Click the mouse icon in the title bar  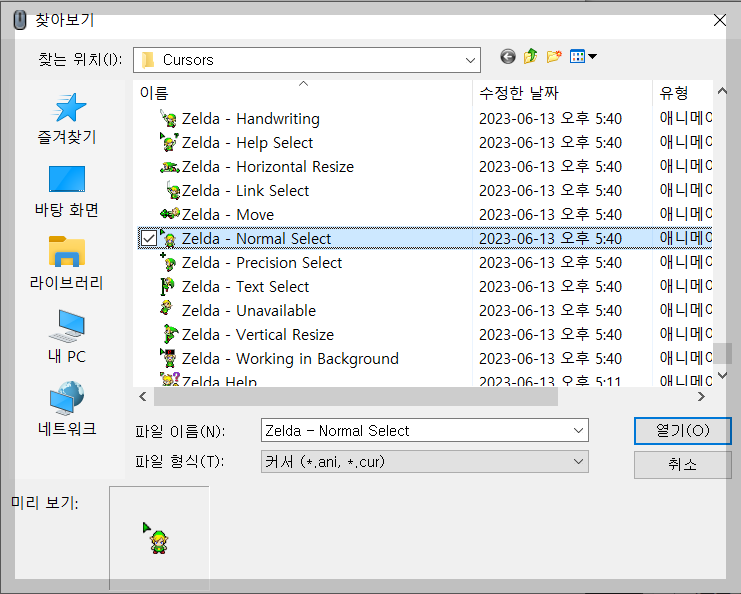click(20, 20)
